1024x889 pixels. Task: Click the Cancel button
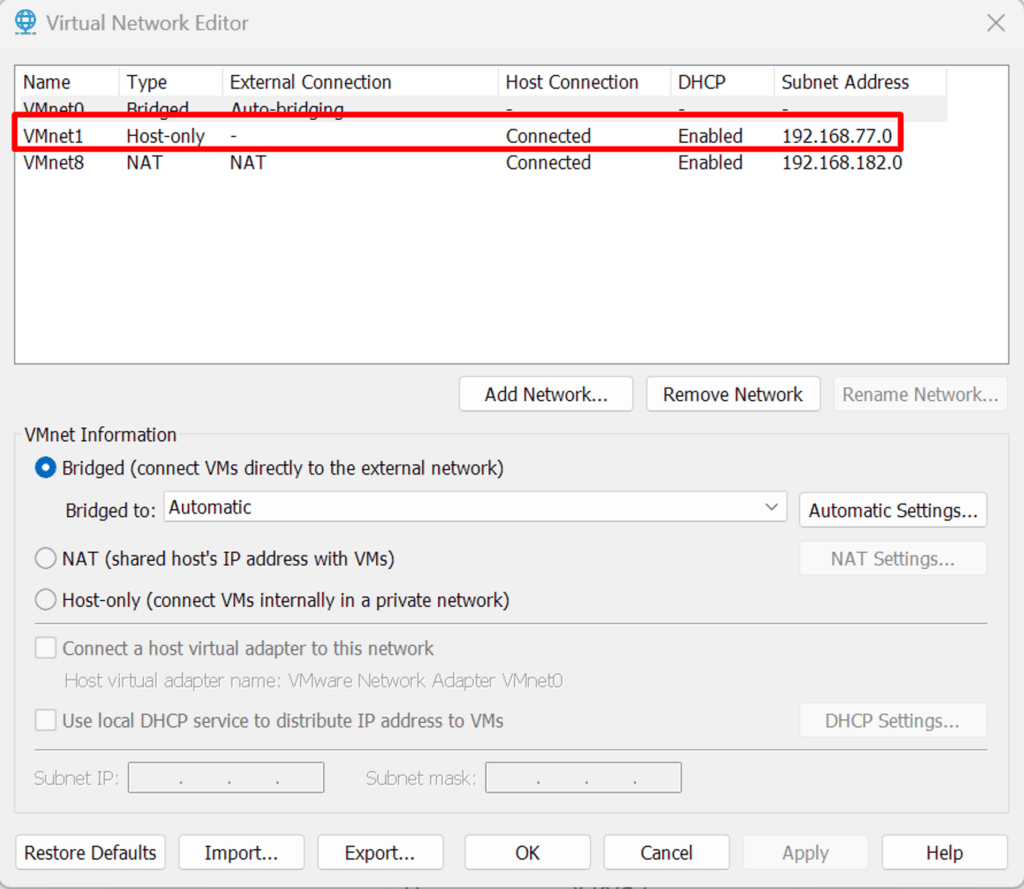click(666, 852)
